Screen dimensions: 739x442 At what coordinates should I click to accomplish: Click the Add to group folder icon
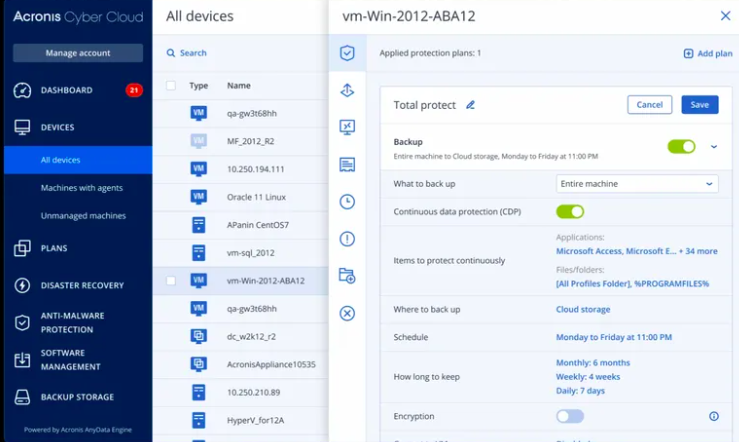[x=347, y=275]
